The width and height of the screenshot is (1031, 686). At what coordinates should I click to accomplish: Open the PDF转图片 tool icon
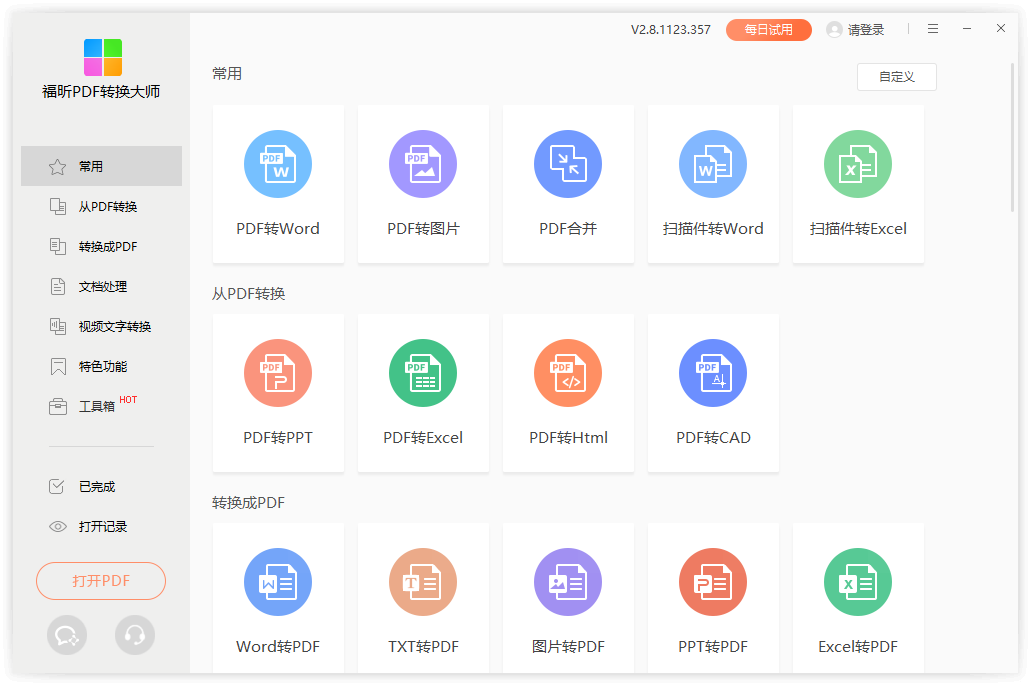coord(423,164)
